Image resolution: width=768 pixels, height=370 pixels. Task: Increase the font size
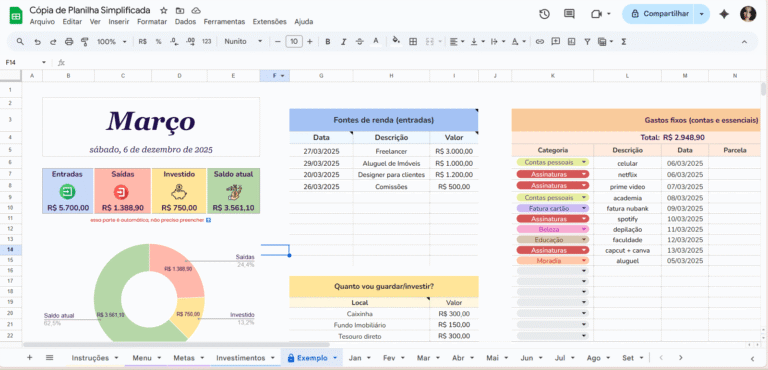click(310, 42)
